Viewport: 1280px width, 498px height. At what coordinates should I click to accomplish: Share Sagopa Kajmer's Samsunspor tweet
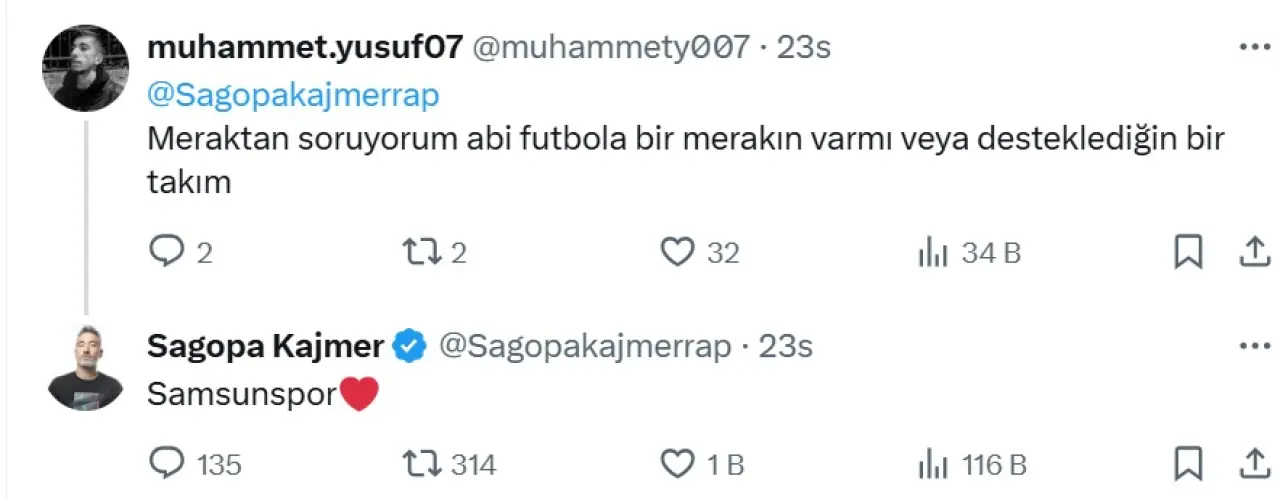[1253, 464]
